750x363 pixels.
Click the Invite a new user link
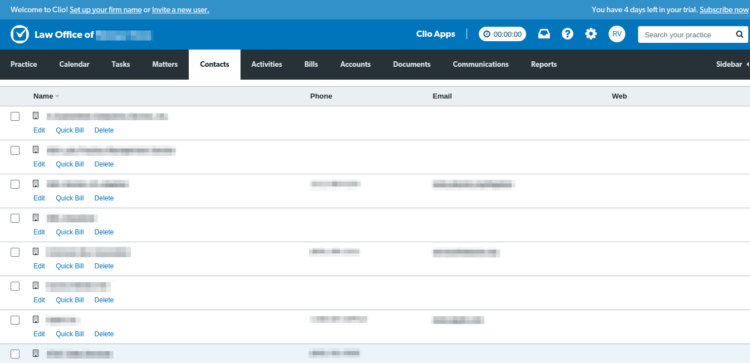[x=180, y=10]
